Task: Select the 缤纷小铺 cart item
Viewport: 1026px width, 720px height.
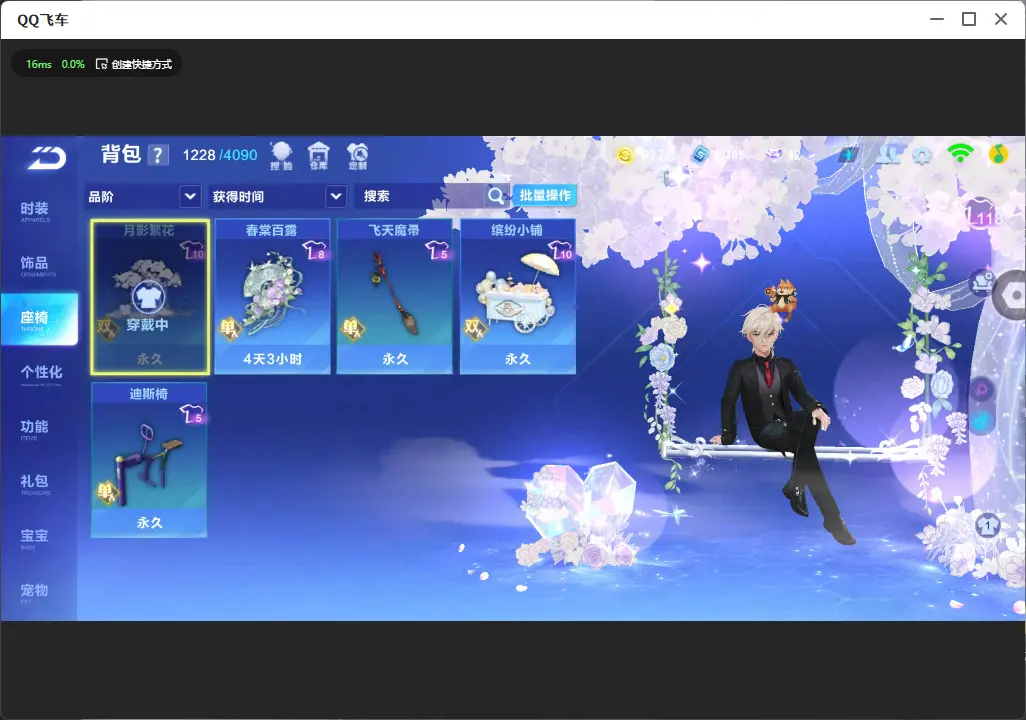Action: click(518, 297)
